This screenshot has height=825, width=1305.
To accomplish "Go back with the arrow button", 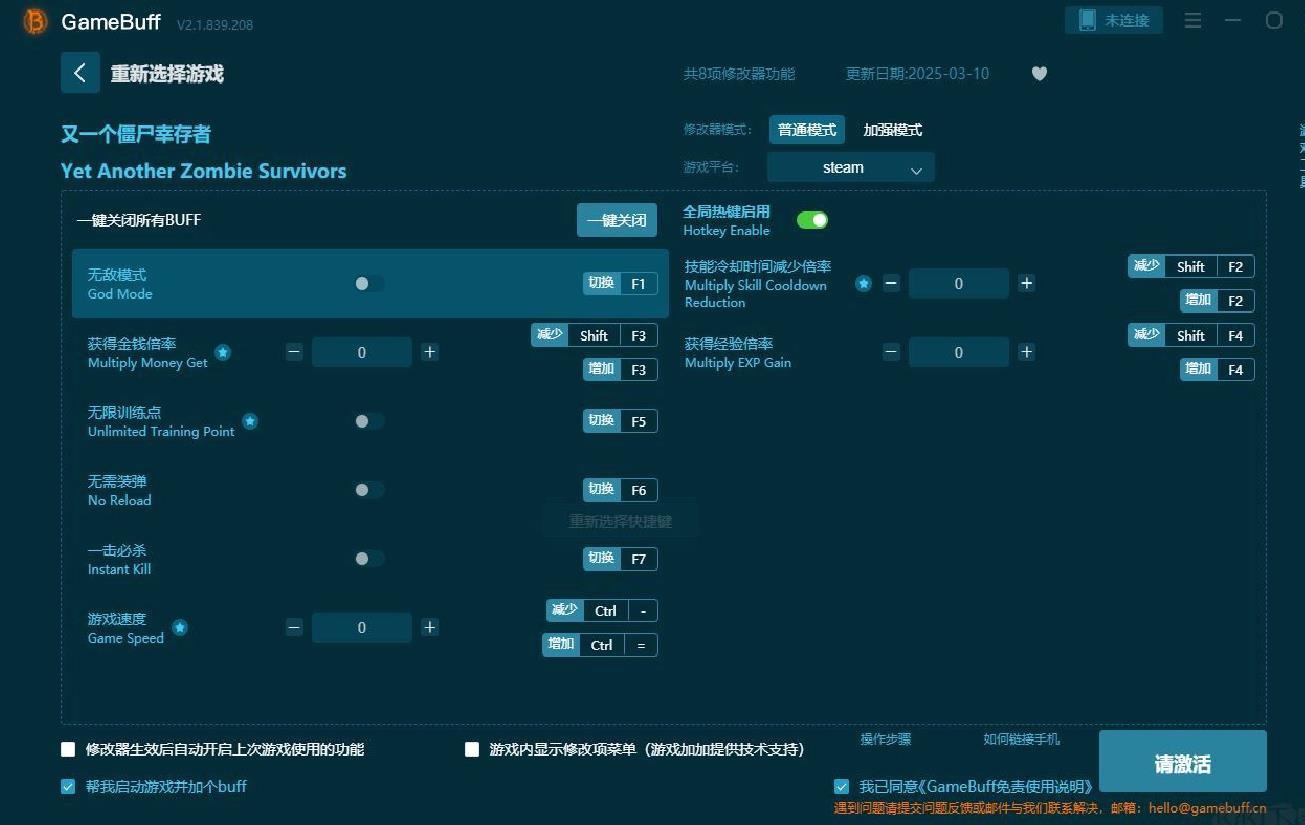I will click(80, 73).
